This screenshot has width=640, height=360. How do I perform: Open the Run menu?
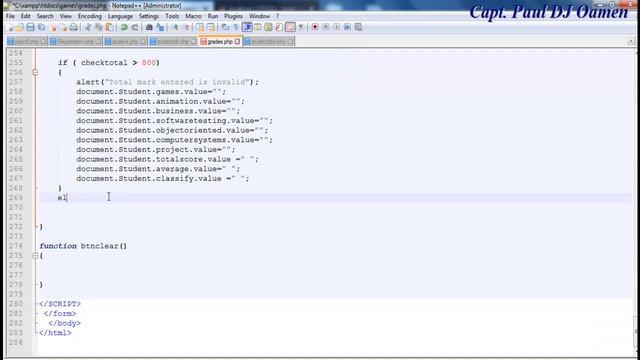(213, 16)
